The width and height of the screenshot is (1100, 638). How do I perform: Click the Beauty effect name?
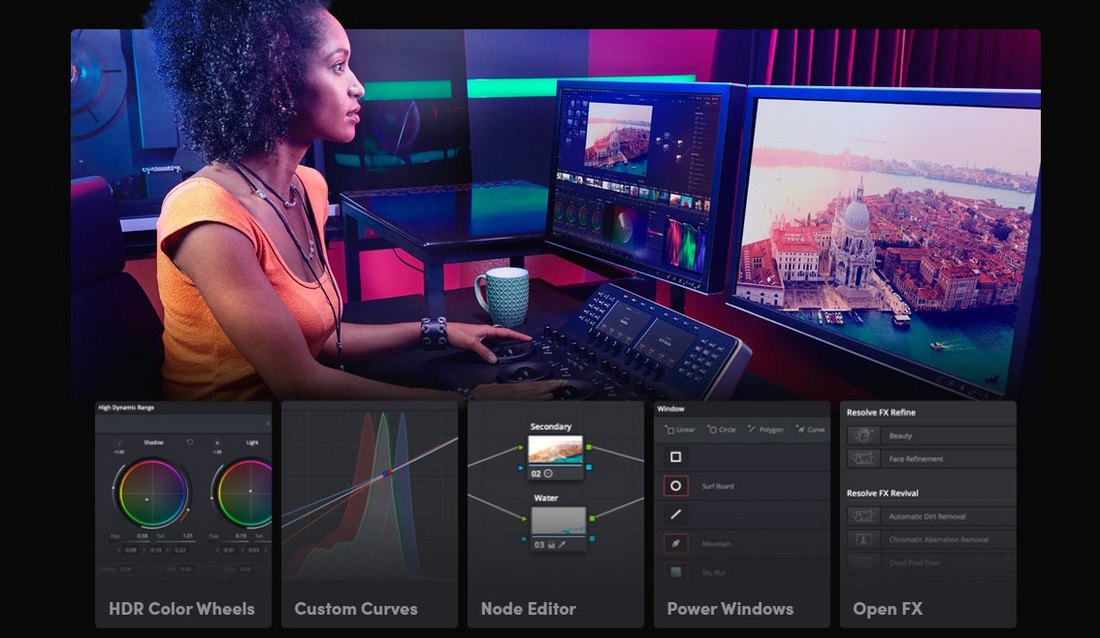900,436
